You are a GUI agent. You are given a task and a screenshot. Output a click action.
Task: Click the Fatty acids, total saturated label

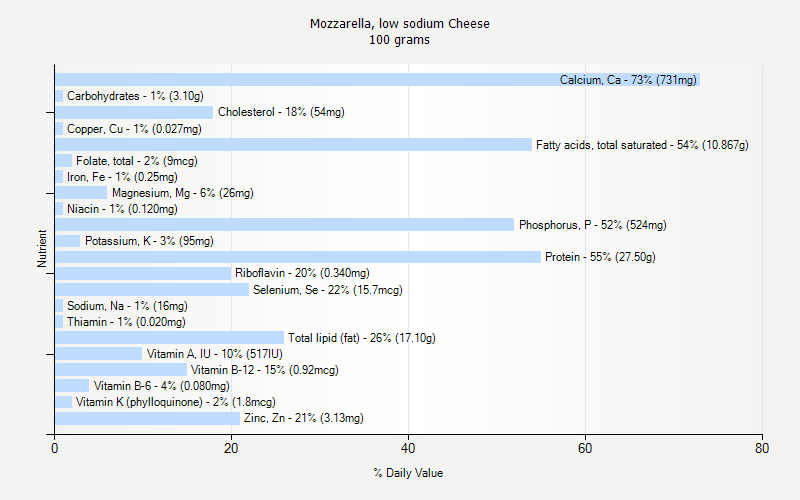click(x=641, y=145)
